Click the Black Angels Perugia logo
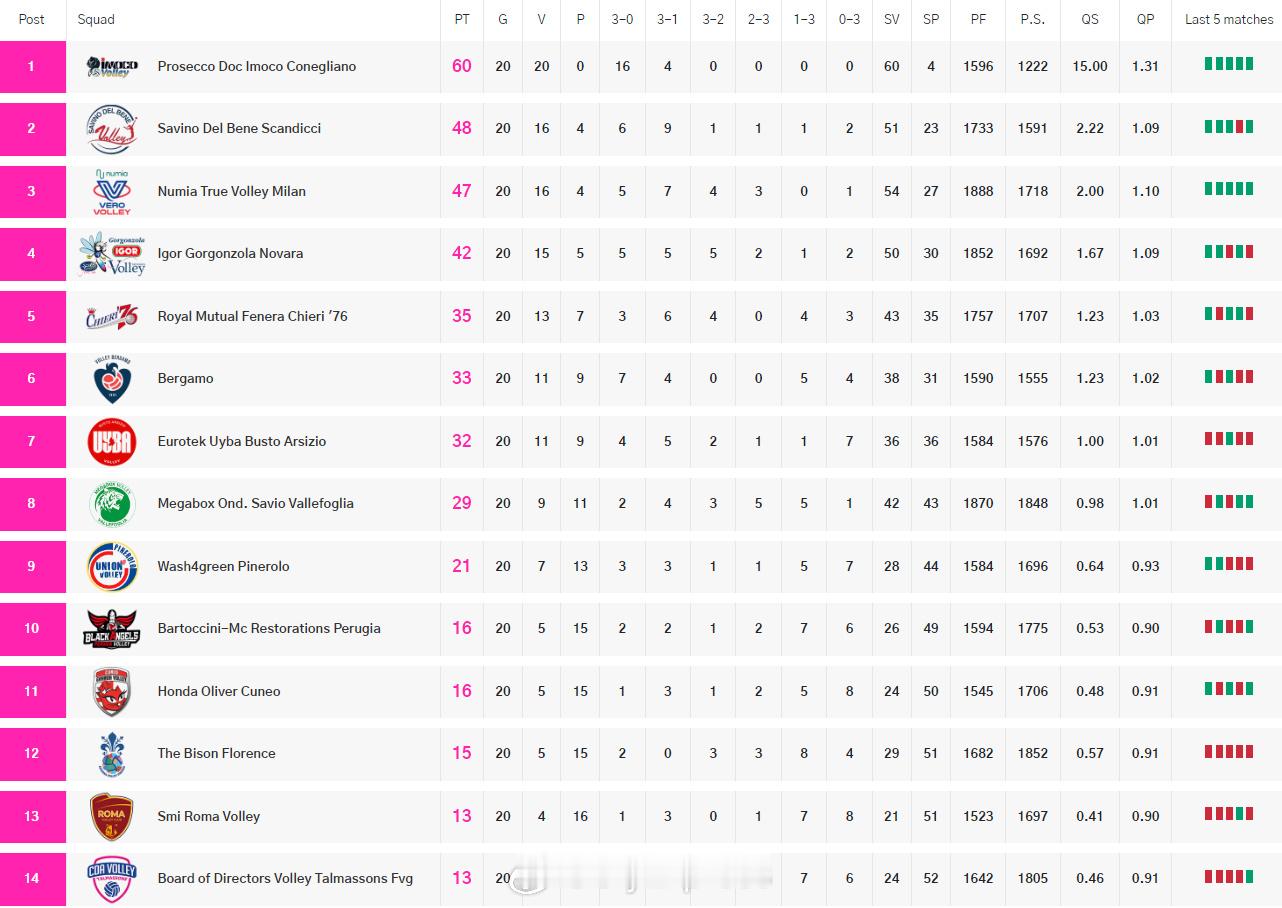The width and height of the screenshot is (1282, 908). click(112, 629)
